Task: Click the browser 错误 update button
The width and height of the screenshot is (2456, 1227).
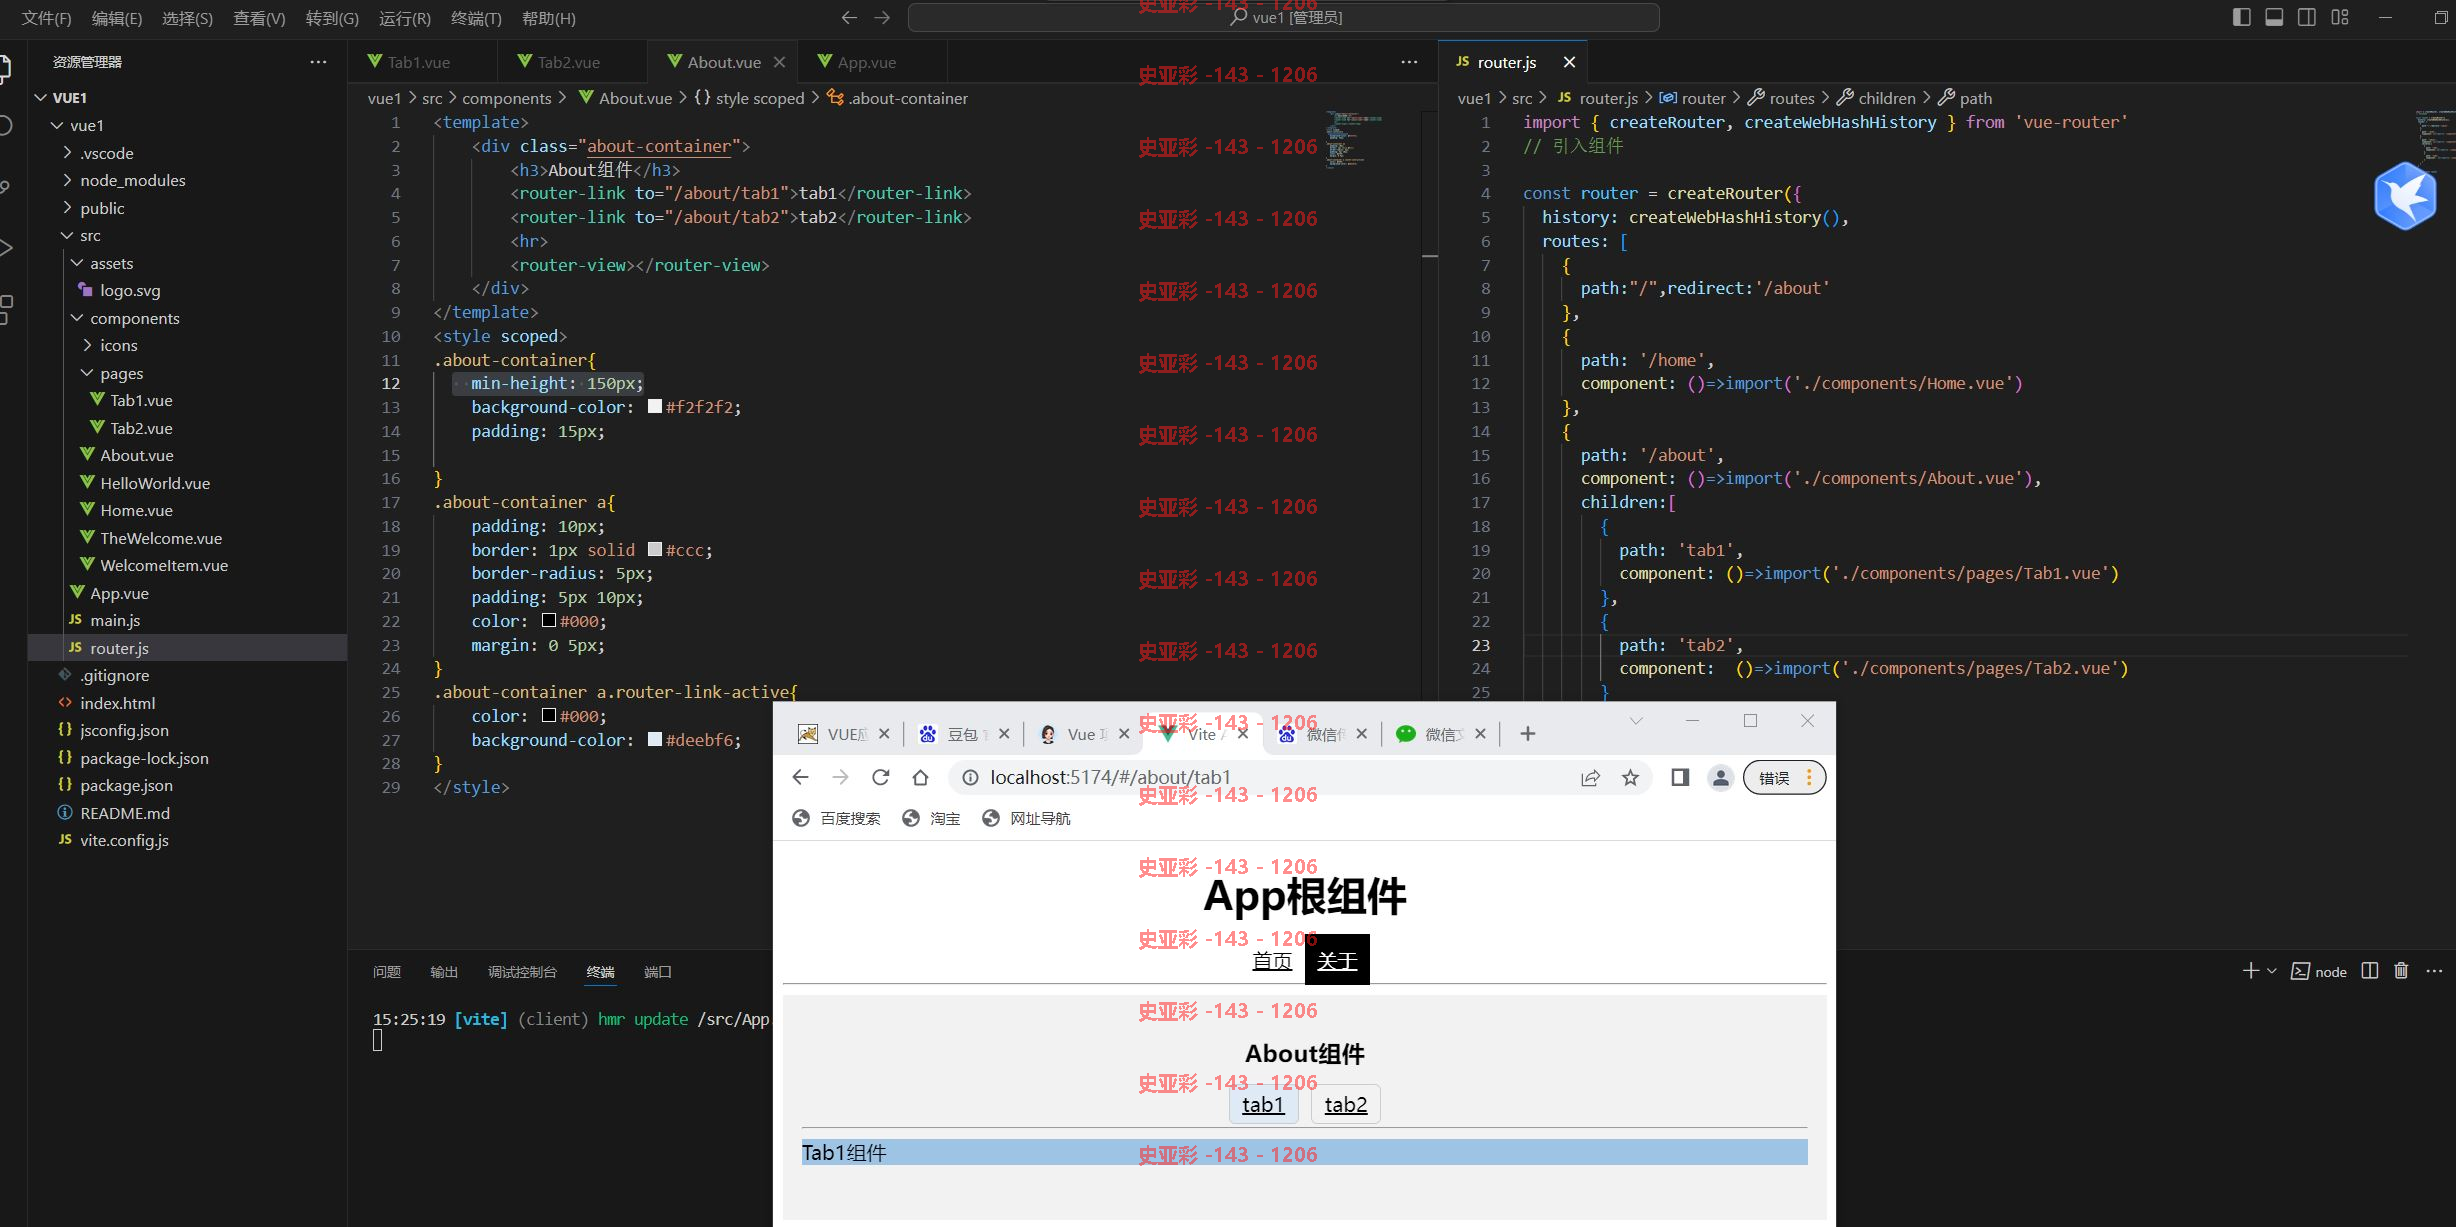Action: pos(1784,778)
